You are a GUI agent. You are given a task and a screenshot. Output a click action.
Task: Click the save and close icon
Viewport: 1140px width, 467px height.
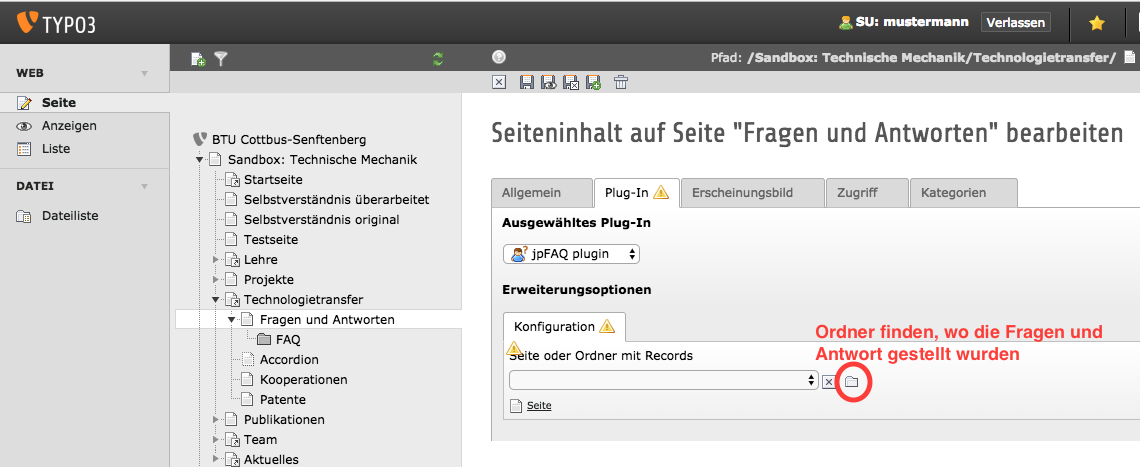571,83
